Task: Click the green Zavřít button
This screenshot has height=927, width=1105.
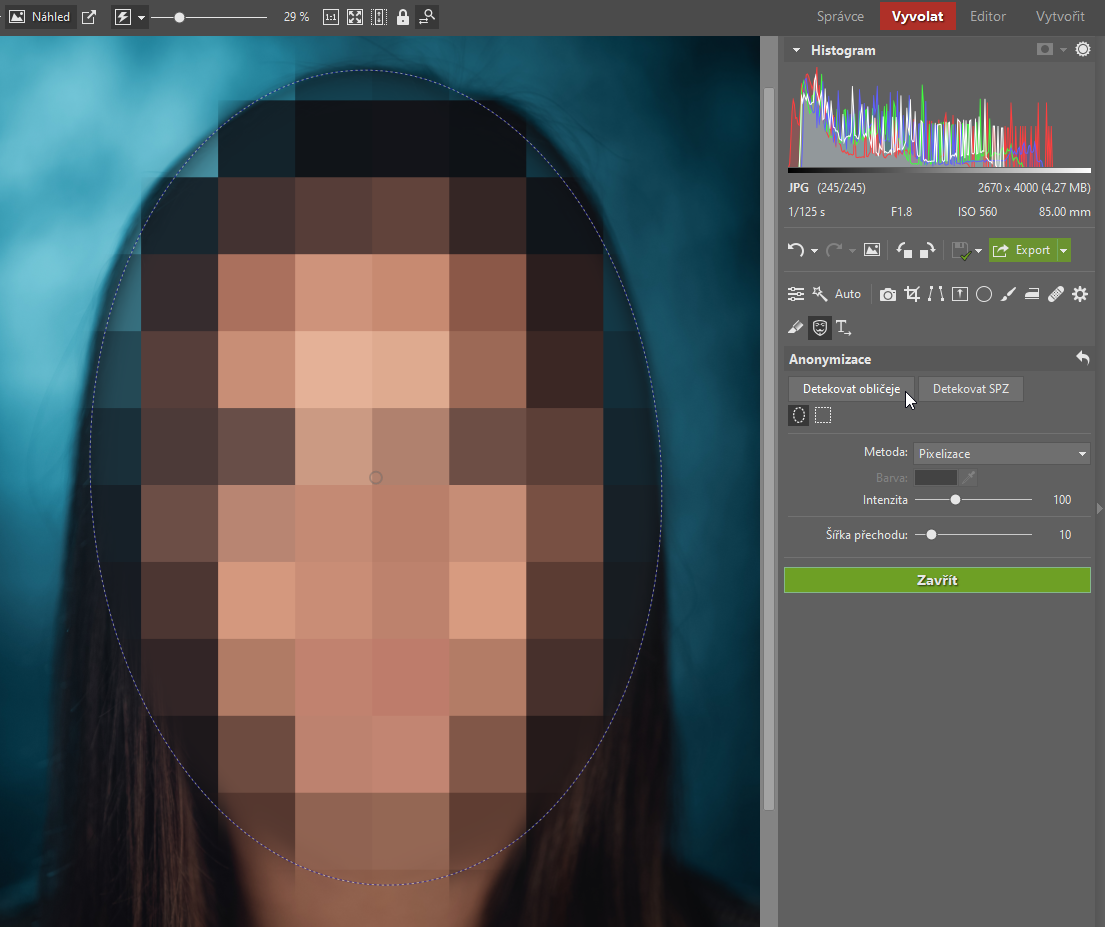Action: 937,580
